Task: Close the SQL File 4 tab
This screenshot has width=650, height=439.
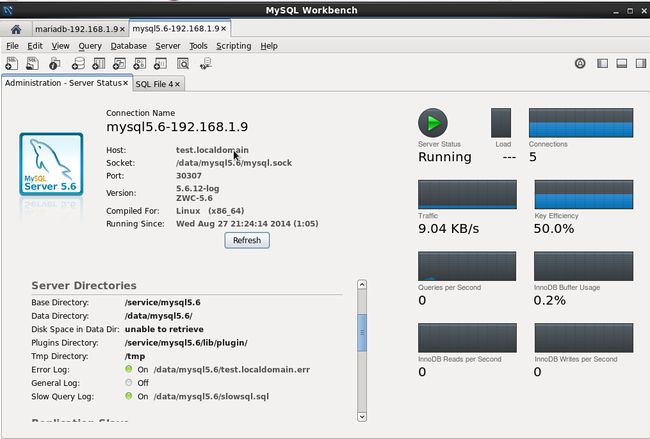Action: tap(177, 84)
